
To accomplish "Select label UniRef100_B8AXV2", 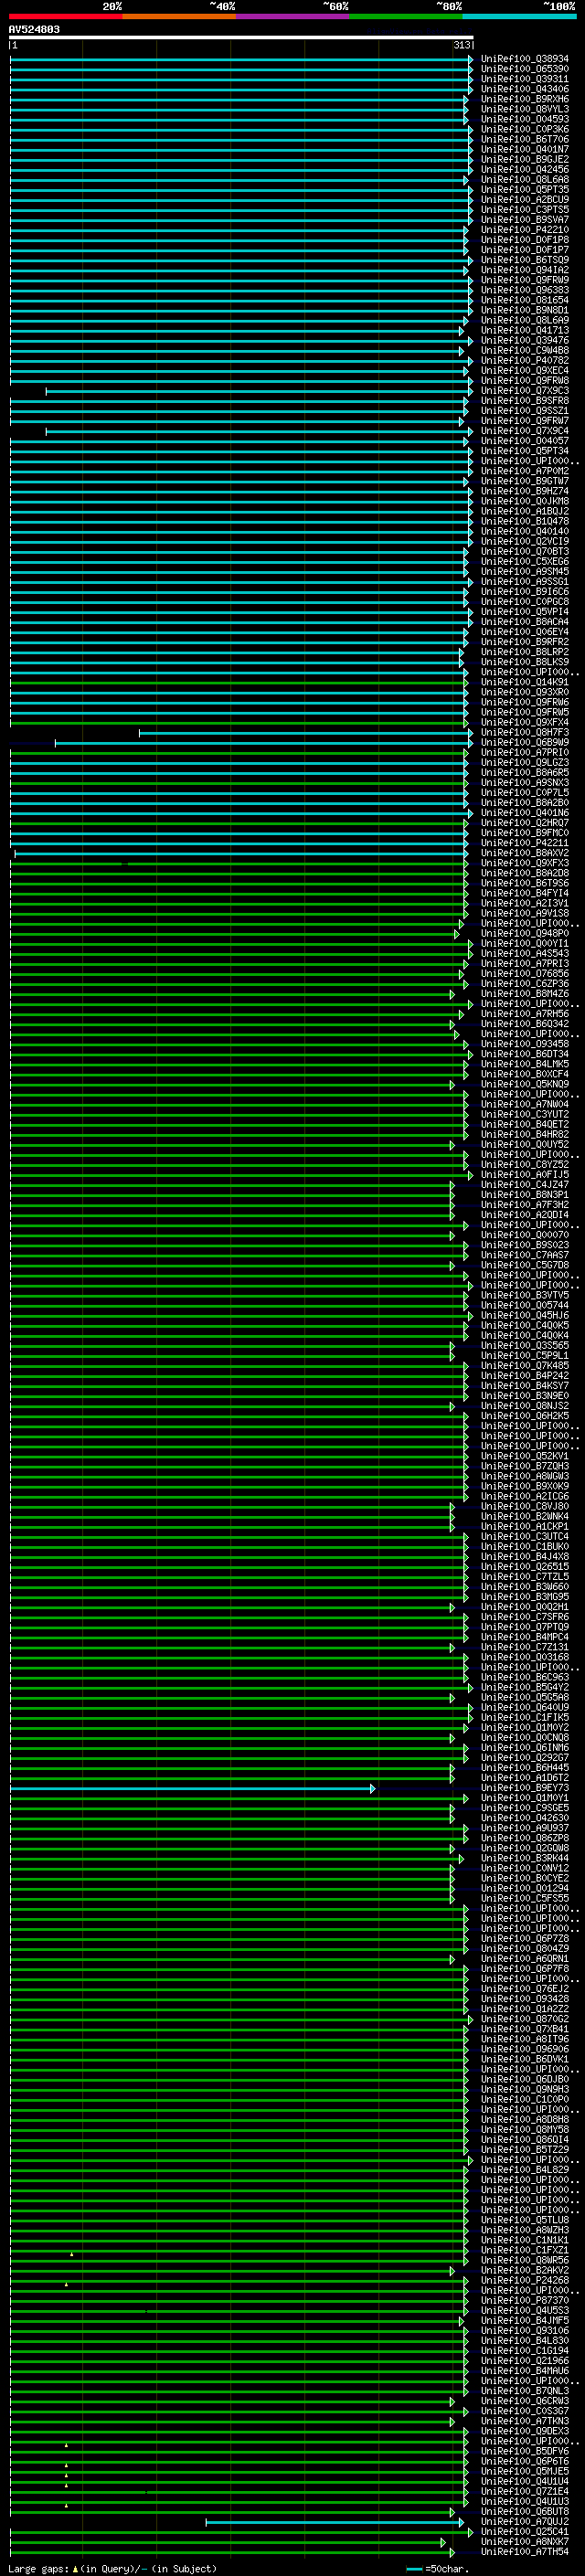I will (525, 853).
